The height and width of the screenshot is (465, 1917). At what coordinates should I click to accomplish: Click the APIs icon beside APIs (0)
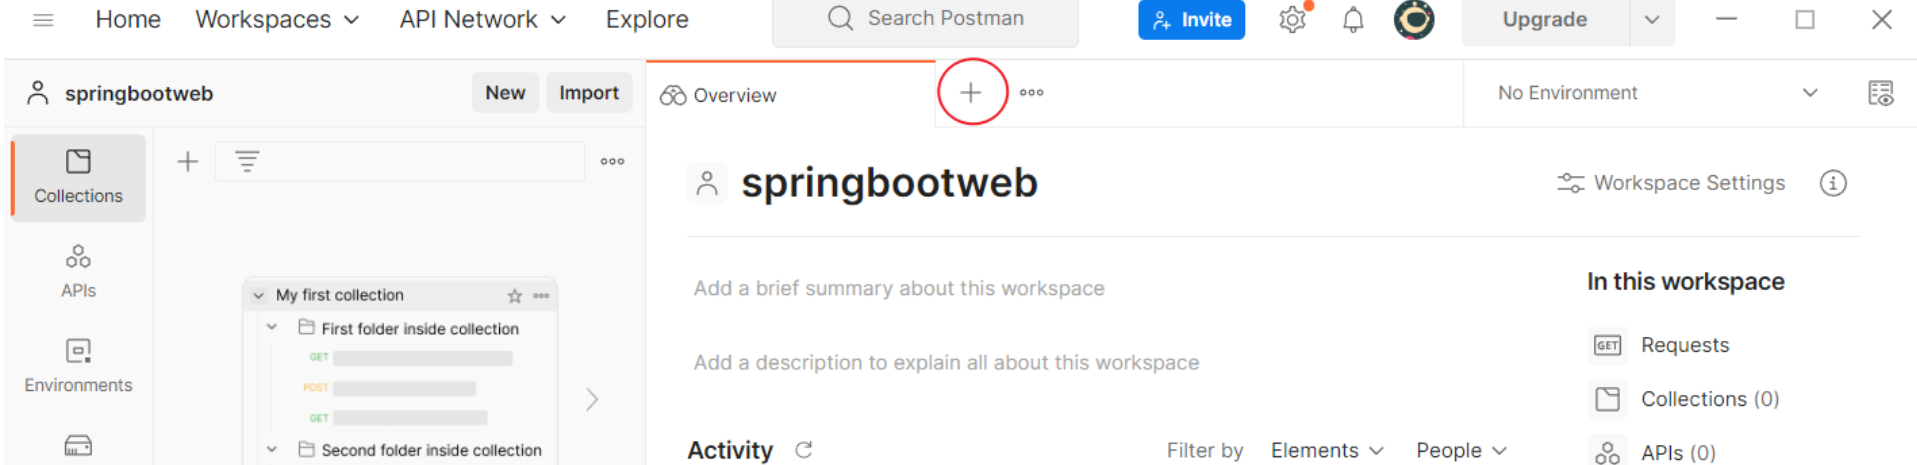click(x=1607, y=453)
